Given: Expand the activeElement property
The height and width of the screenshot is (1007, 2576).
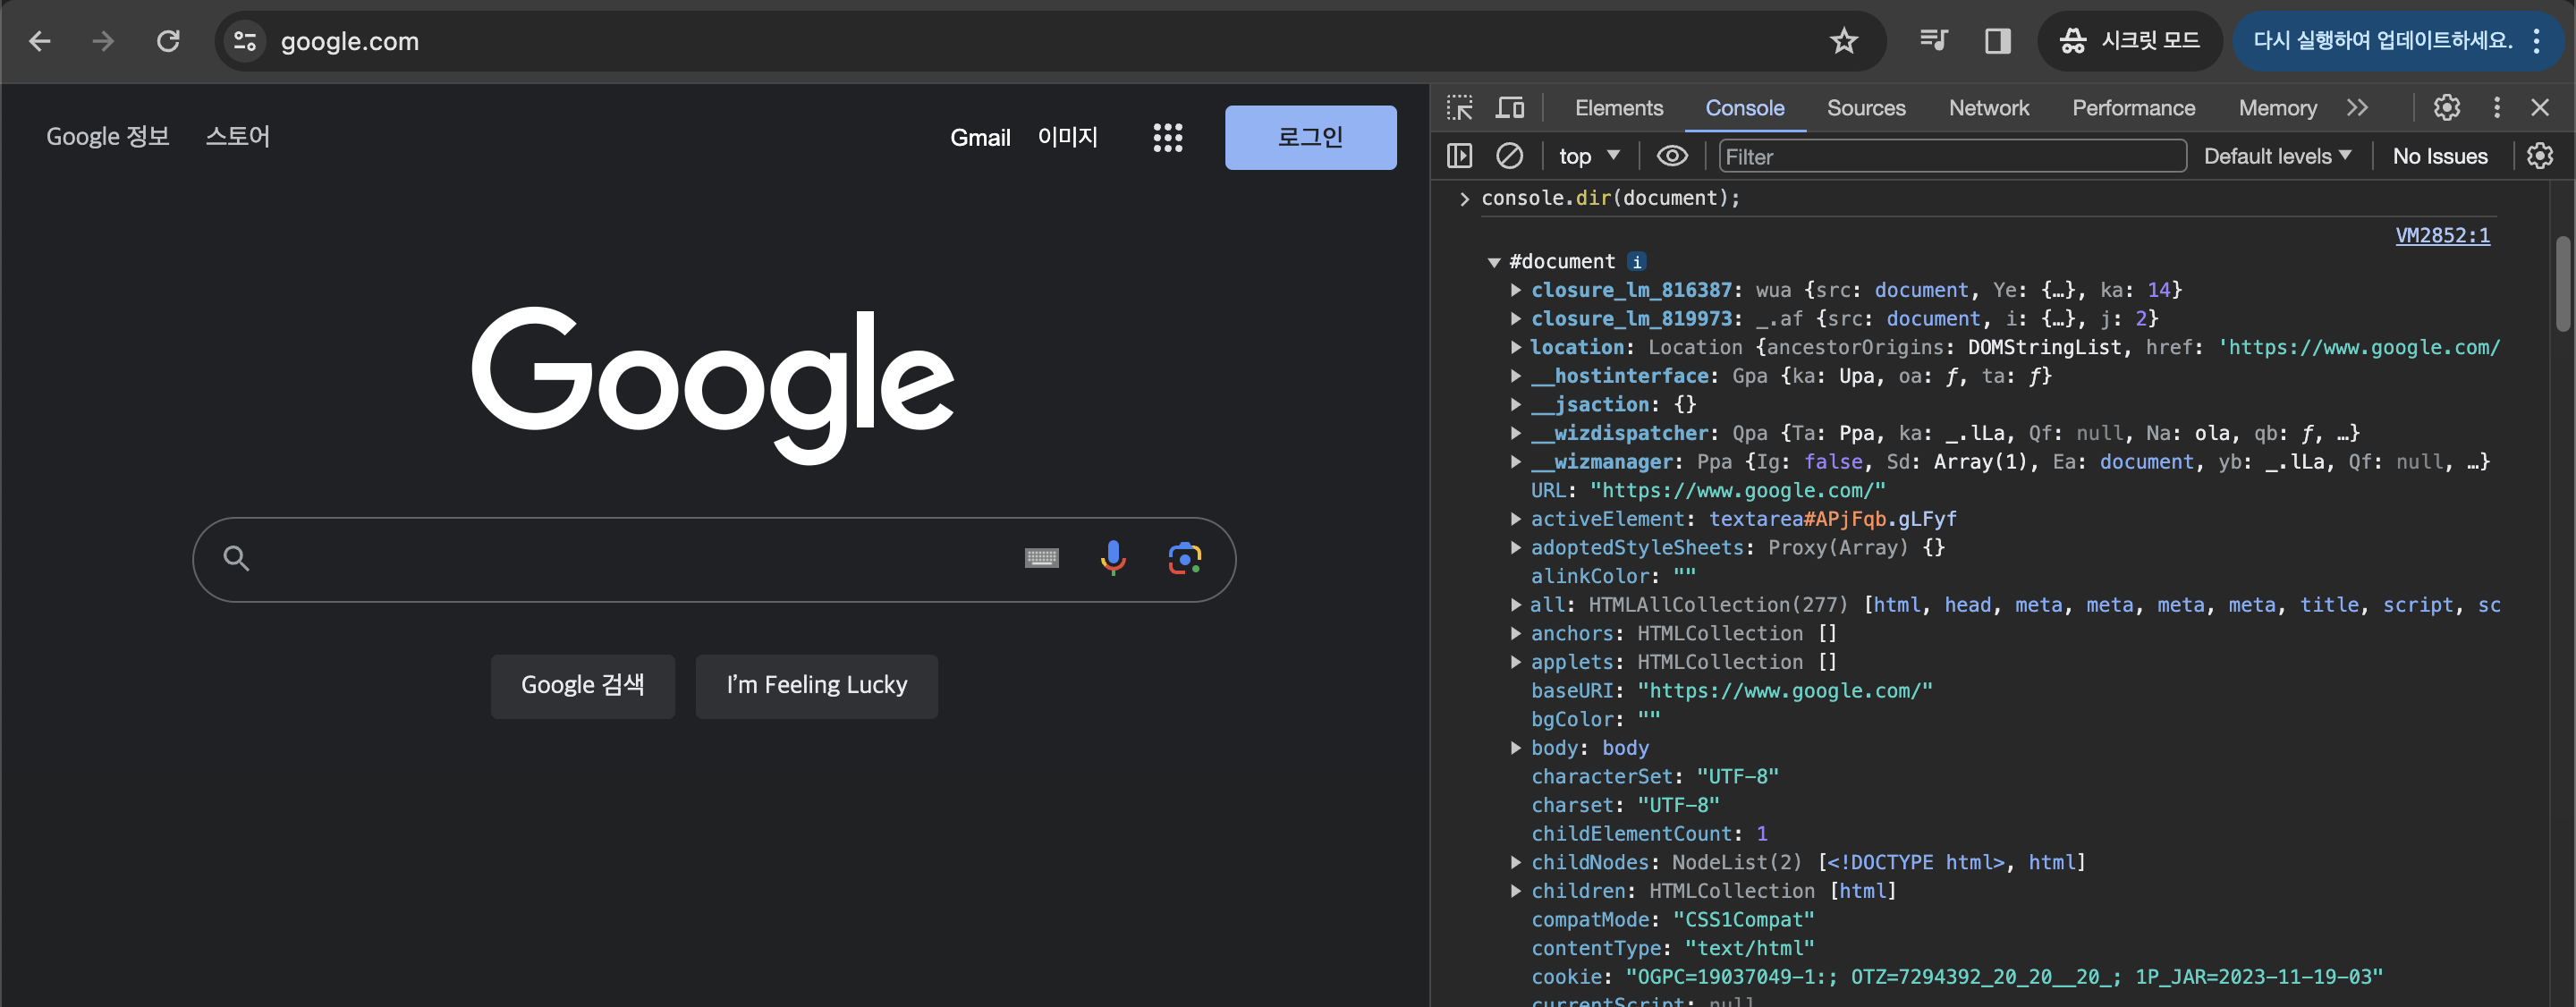Looking at the screenshot, I should coord(1516,519).
